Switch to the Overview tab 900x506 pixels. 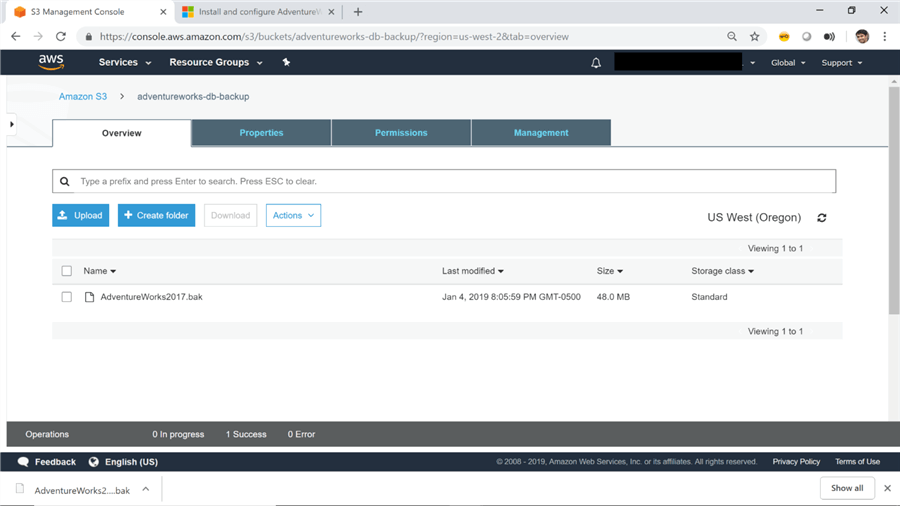[122, 133]
